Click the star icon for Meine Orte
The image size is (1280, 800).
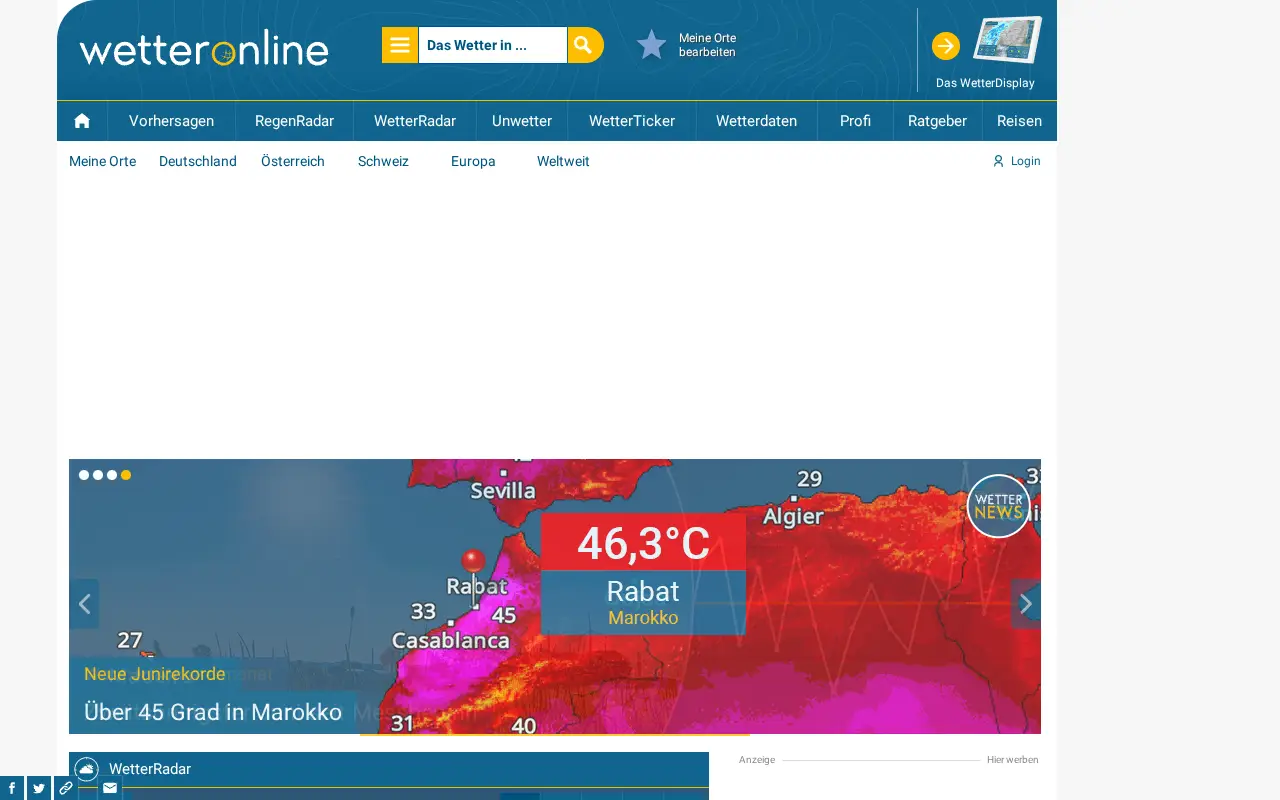(652, 45)
